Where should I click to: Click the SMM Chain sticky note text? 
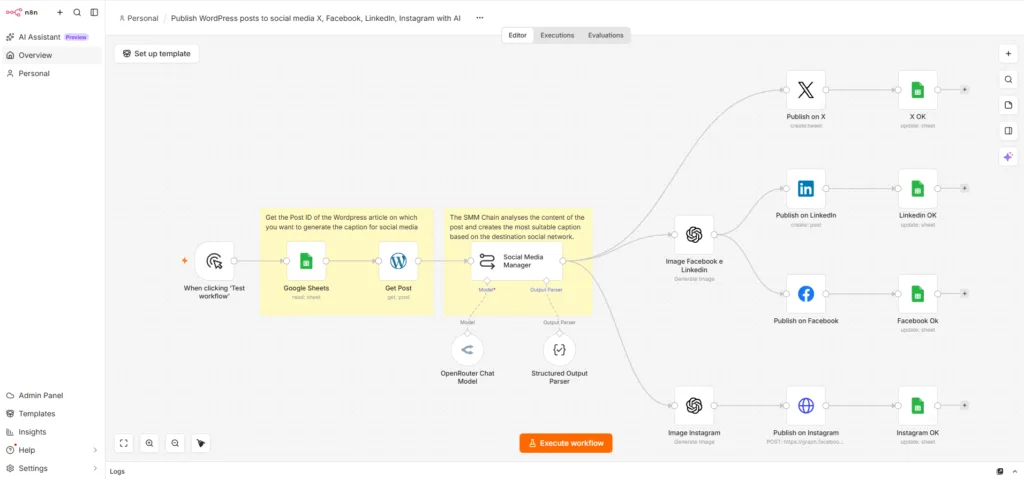517,226
